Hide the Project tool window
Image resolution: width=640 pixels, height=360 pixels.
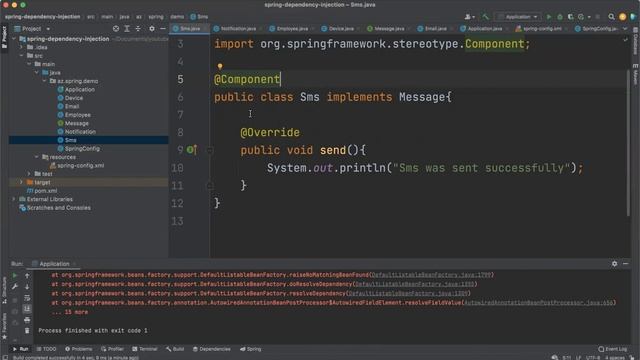163,29
